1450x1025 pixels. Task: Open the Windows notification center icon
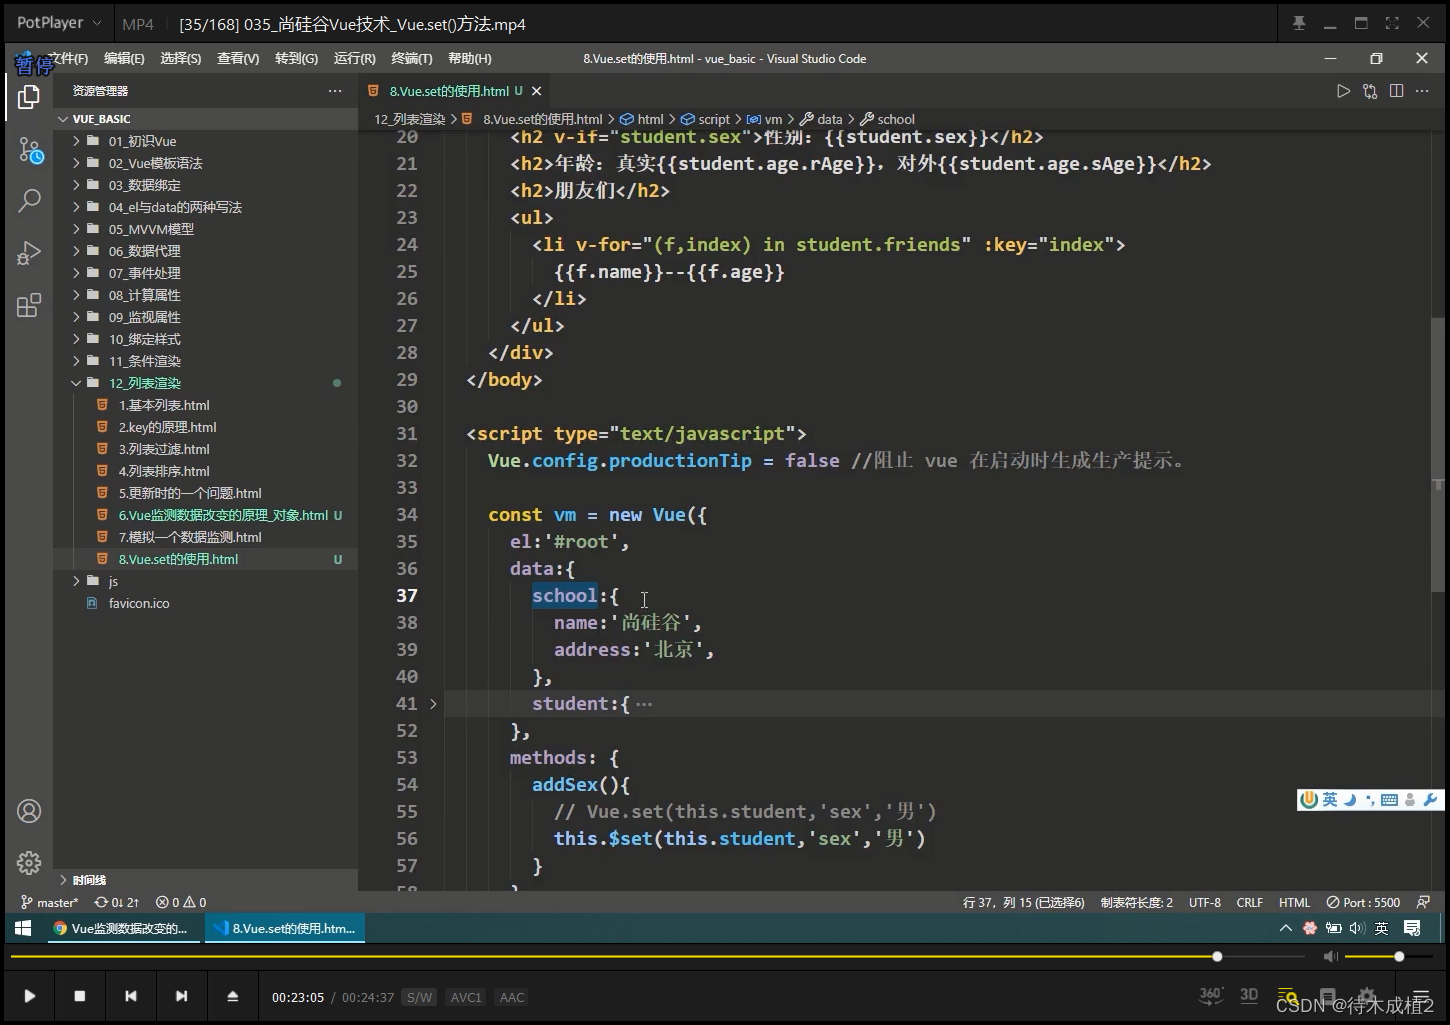click(1412, 928)
